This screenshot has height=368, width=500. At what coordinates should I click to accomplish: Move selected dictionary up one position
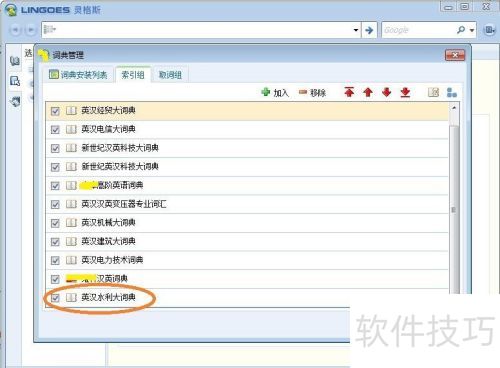click(368, 92)
